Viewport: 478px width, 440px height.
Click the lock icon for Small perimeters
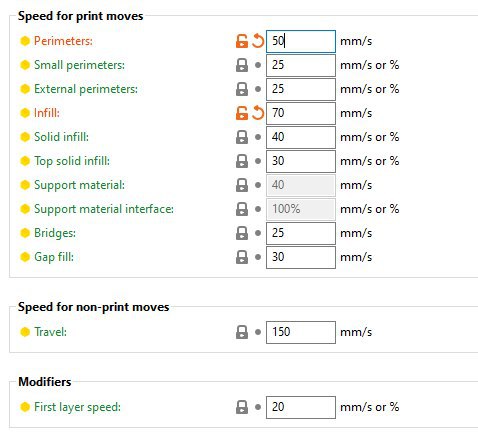coord(242,65)
